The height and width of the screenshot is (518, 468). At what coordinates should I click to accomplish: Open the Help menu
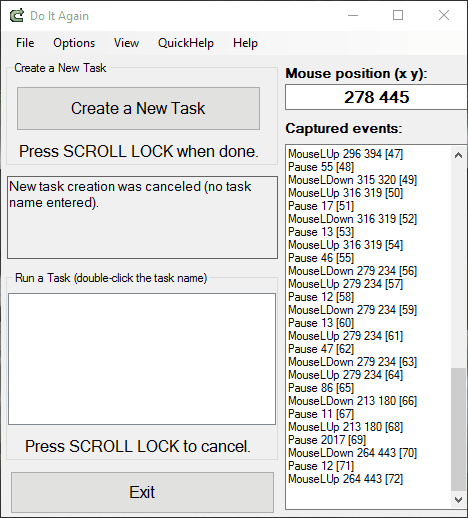coord(245,43)
